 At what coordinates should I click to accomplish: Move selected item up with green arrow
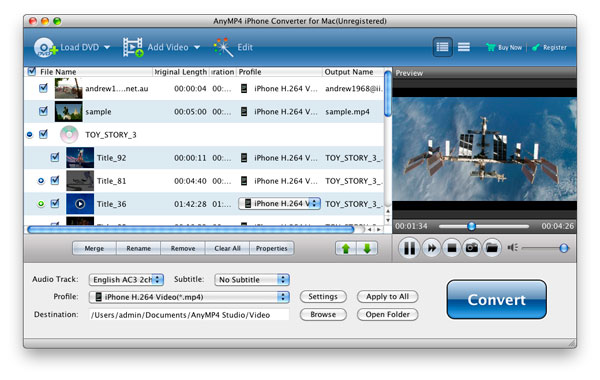pos(346,249)
